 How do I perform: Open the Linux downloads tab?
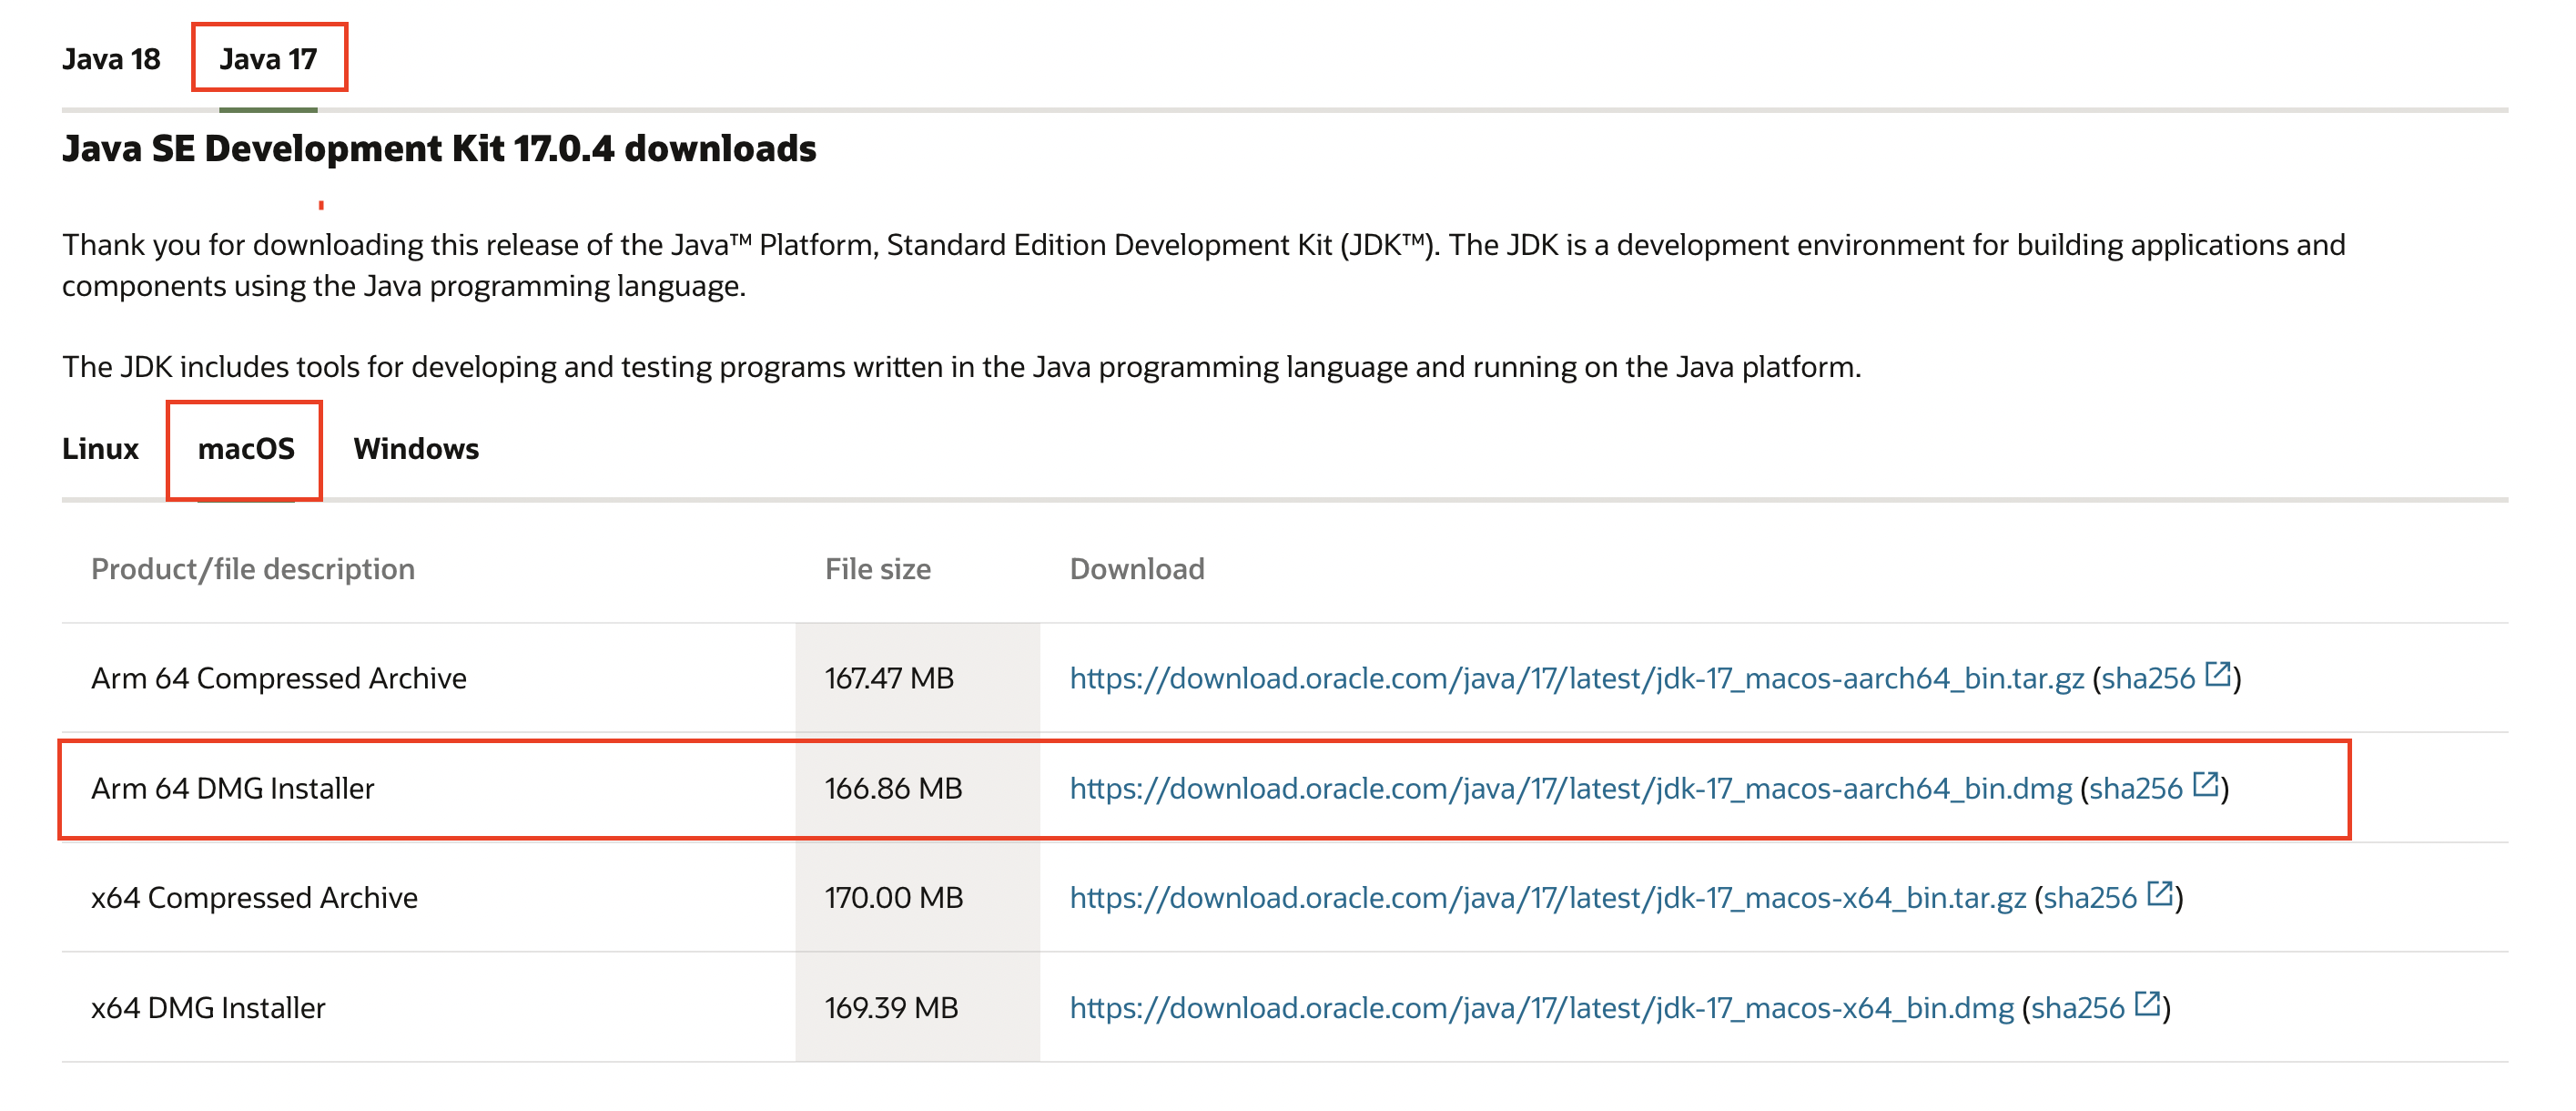(100, 449)
